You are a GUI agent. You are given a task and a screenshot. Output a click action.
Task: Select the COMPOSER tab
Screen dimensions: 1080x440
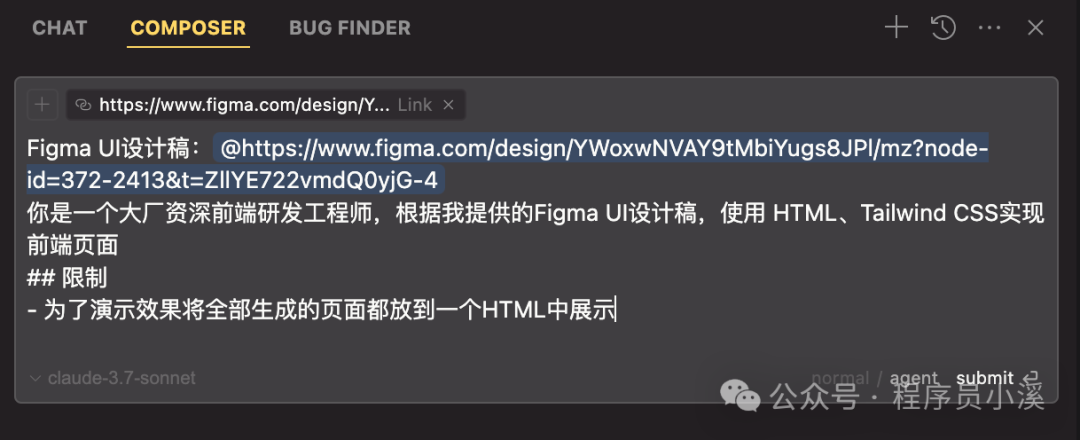click(188, 28)
